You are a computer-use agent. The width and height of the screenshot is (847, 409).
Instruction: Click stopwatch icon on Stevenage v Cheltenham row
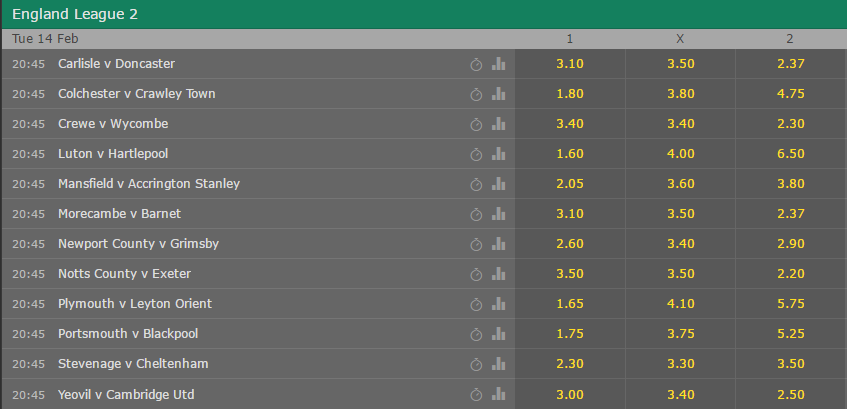[476, 364]
